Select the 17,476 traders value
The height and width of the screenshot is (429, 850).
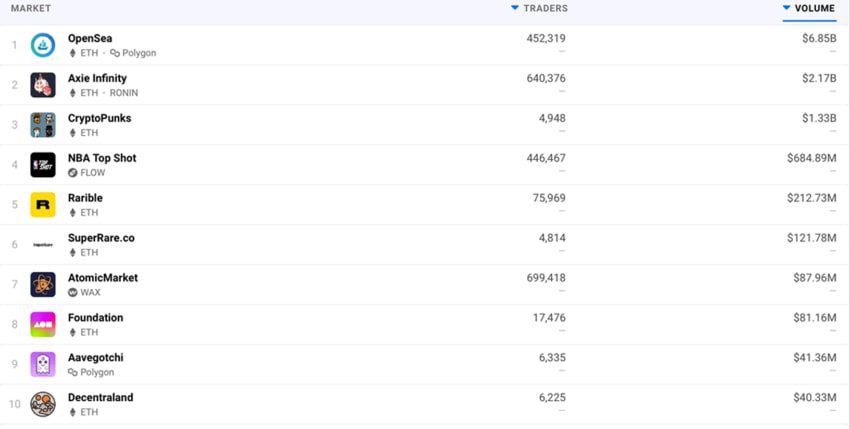pos(549,317)
